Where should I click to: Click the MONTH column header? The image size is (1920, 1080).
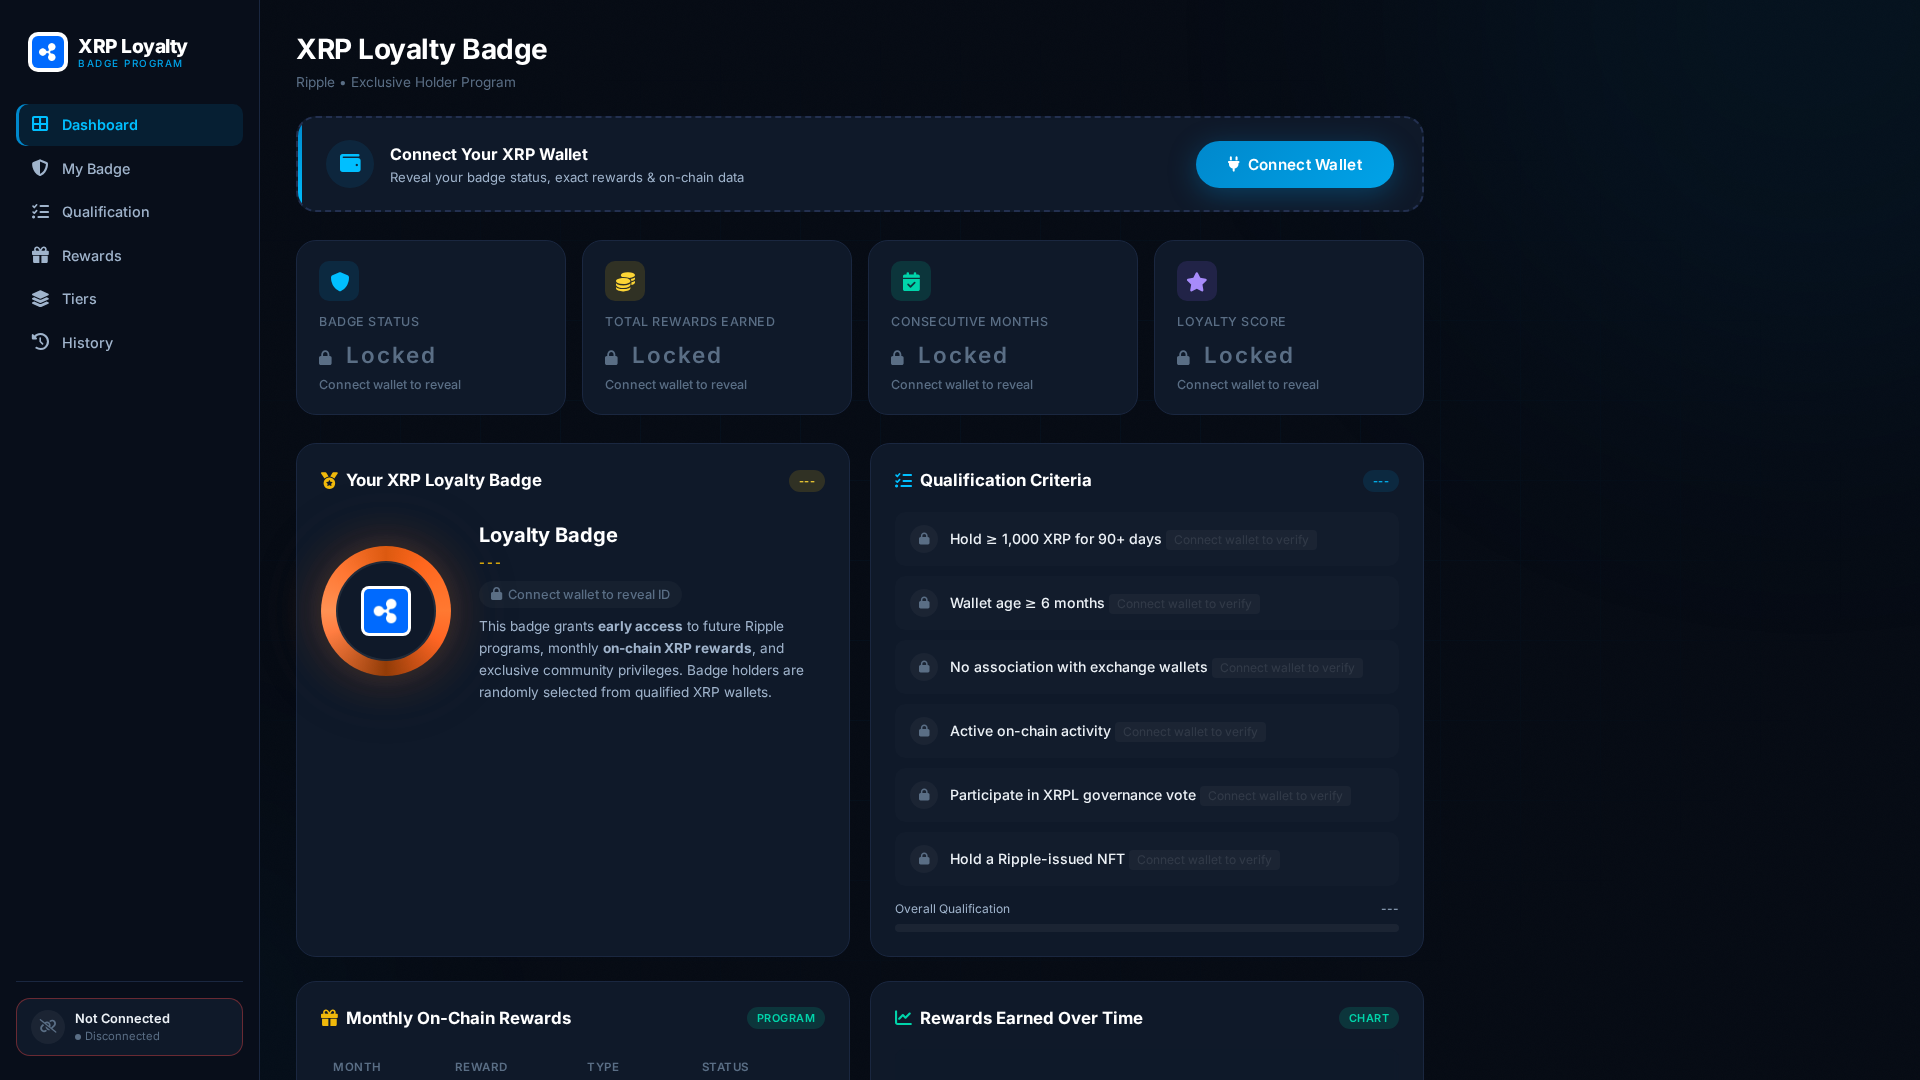point(357,1067)
